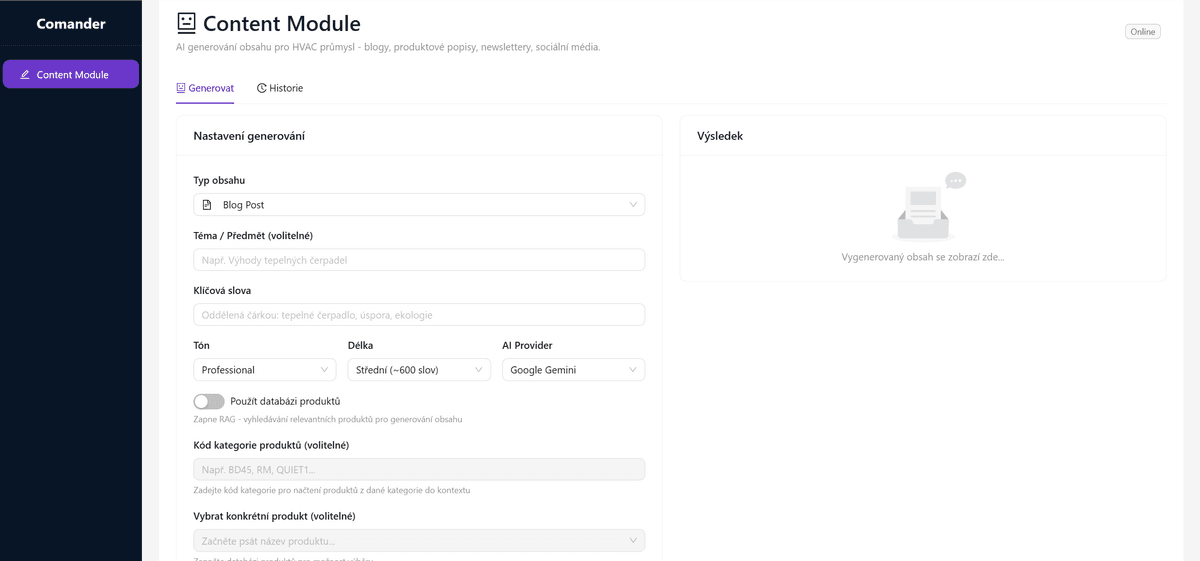
Task: Click the Online status badge
Action: 1142,32
